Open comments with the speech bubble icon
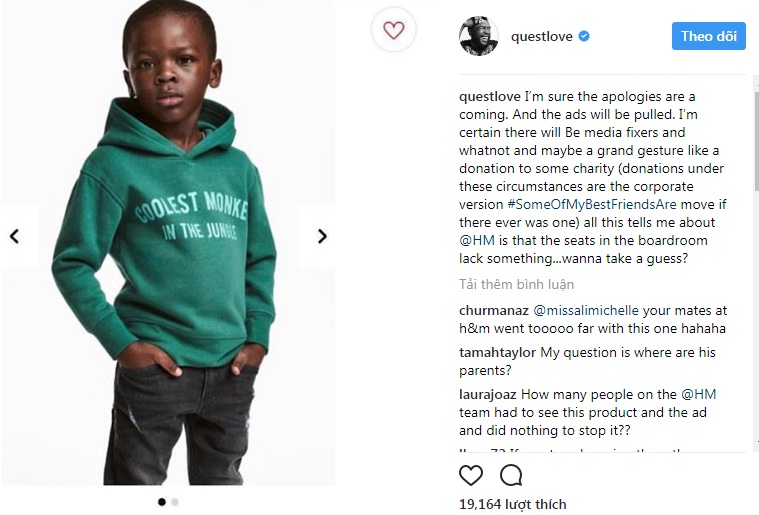 [x=510, y=475]
